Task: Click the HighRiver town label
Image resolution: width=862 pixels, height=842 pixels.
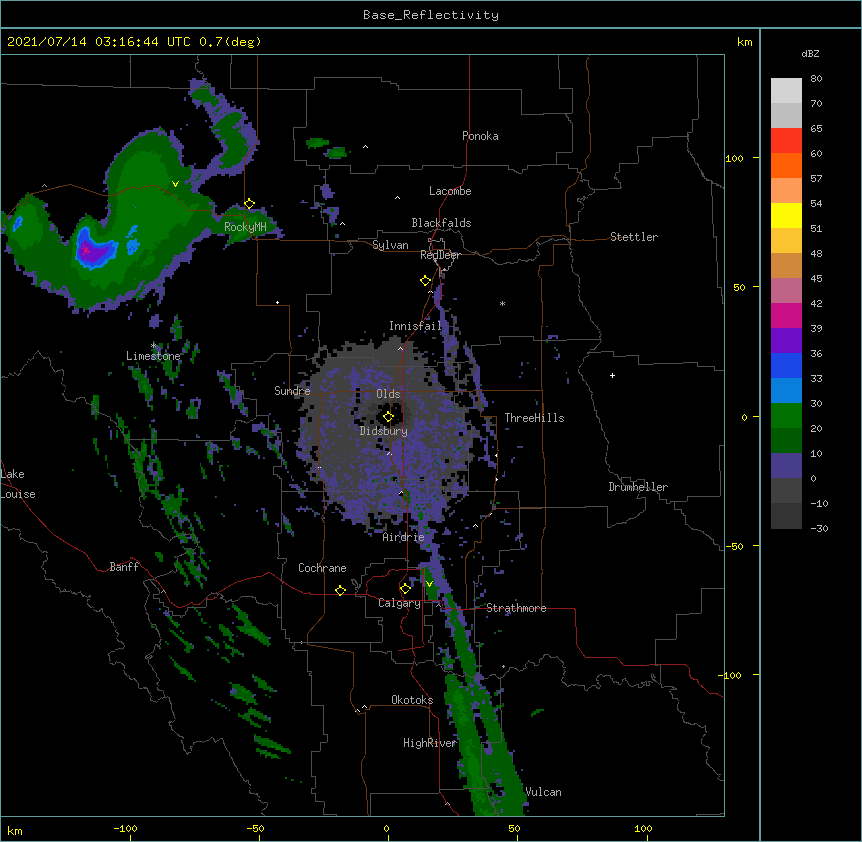Action: click(x=430, y=743)
